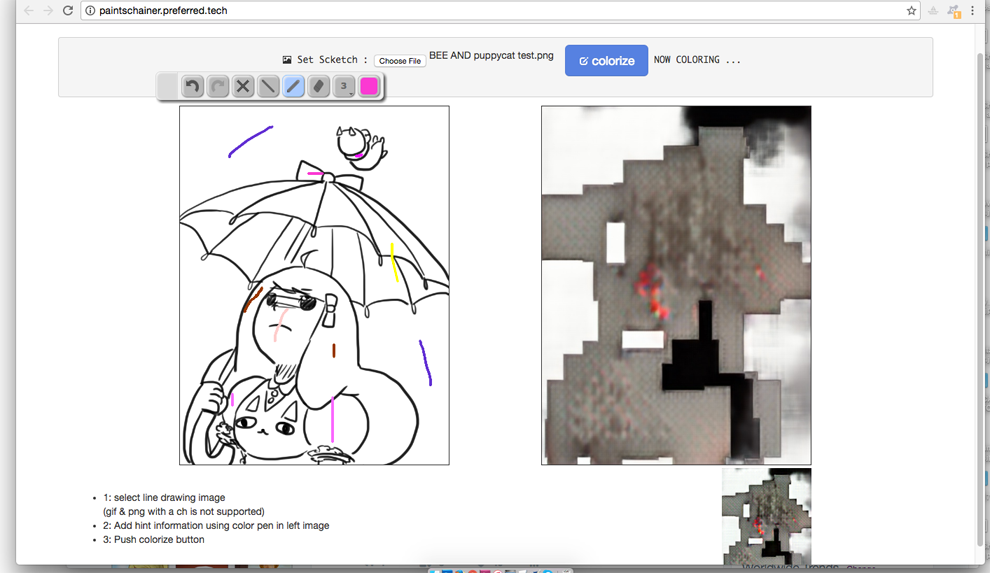Open the brush size 3 dropdown
This screenshot has height=573, width=990.
pos(344,86)
